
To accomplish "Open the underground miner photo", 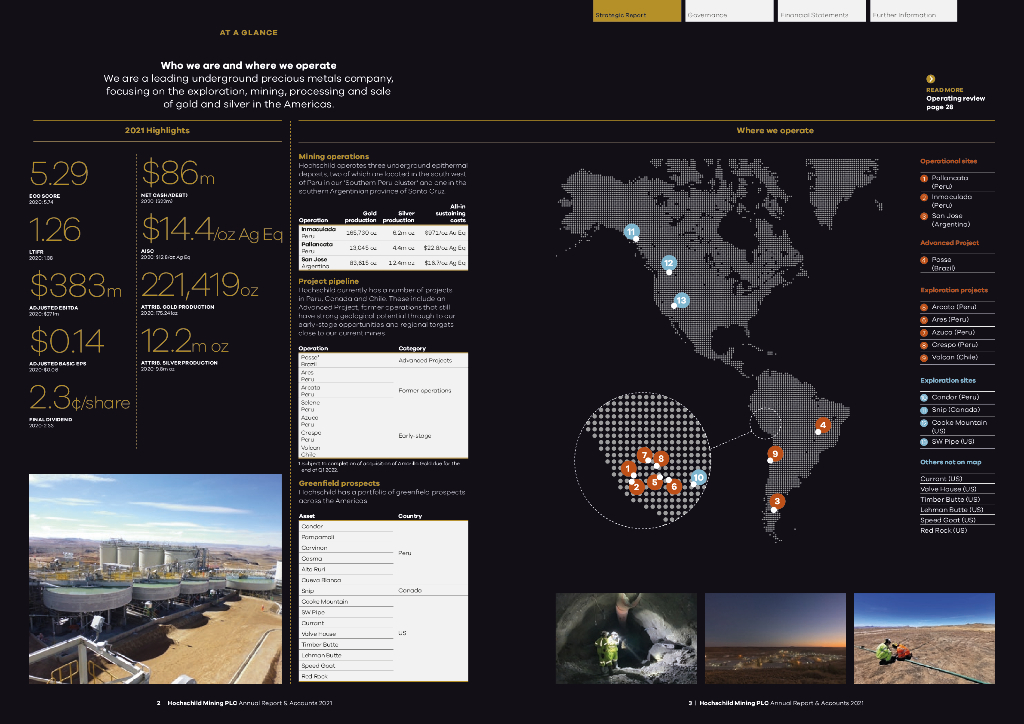I will click(626, 637).
